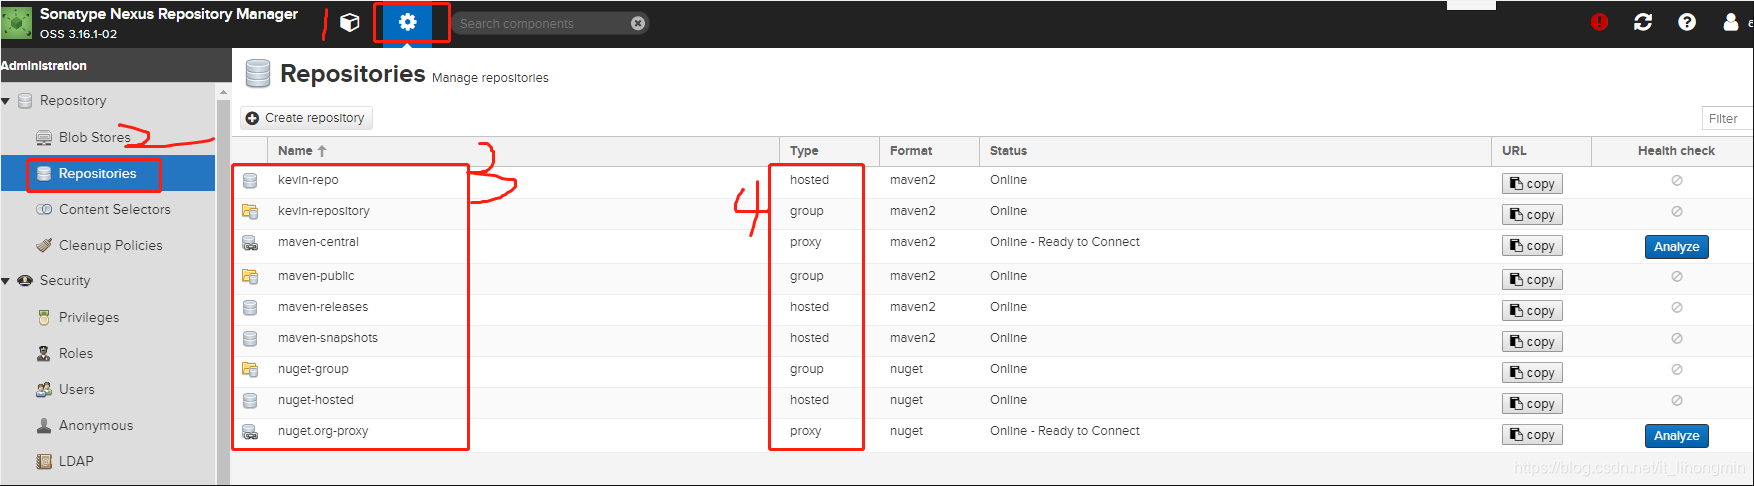The height and width of the screenshot is (486, 1754).
Task: Click the Content Selectors icon
Action: pos(44,209)
